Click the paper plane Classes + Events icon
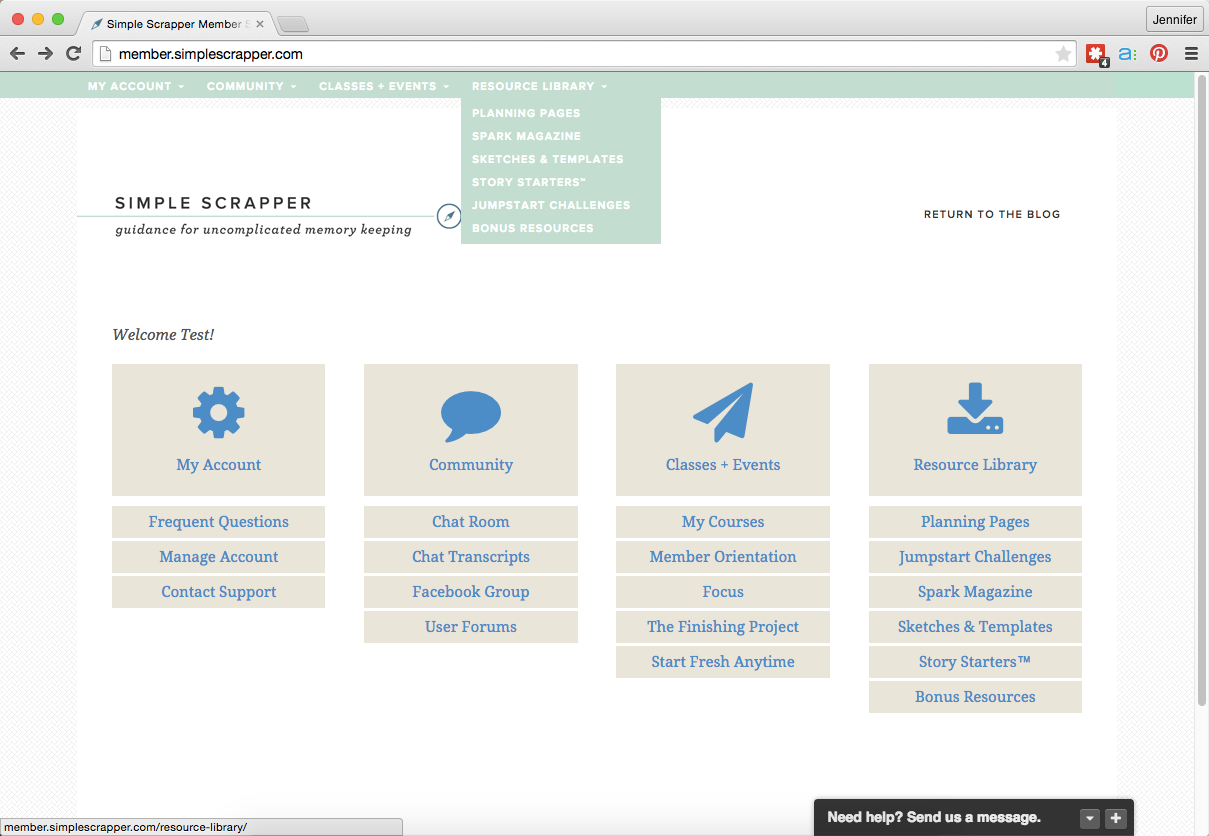The height and width of the screenshot is (836, 1209). click(722, 412)
